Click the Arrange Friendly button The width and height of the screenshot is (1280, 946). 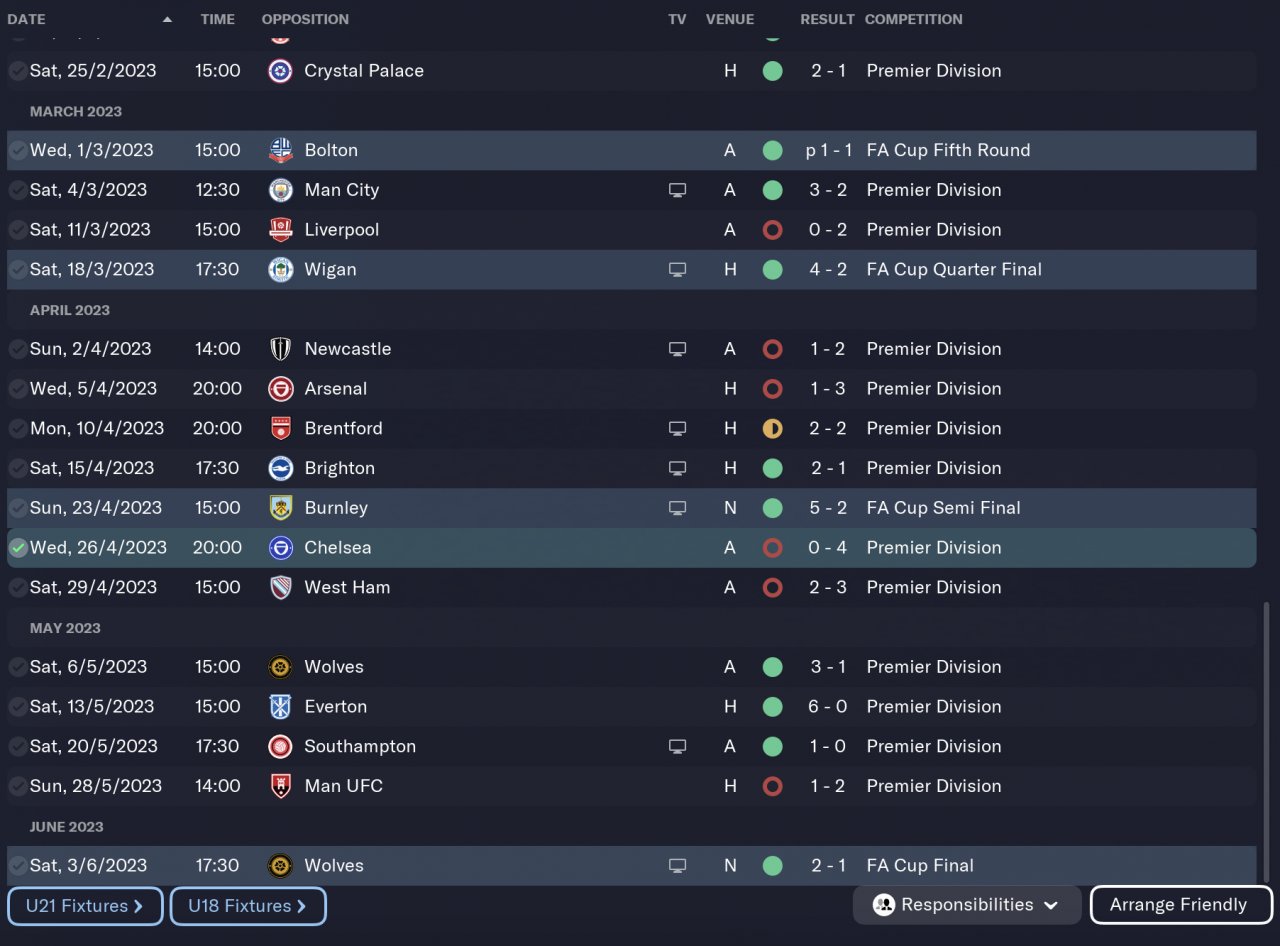[x=1180, y=905]
